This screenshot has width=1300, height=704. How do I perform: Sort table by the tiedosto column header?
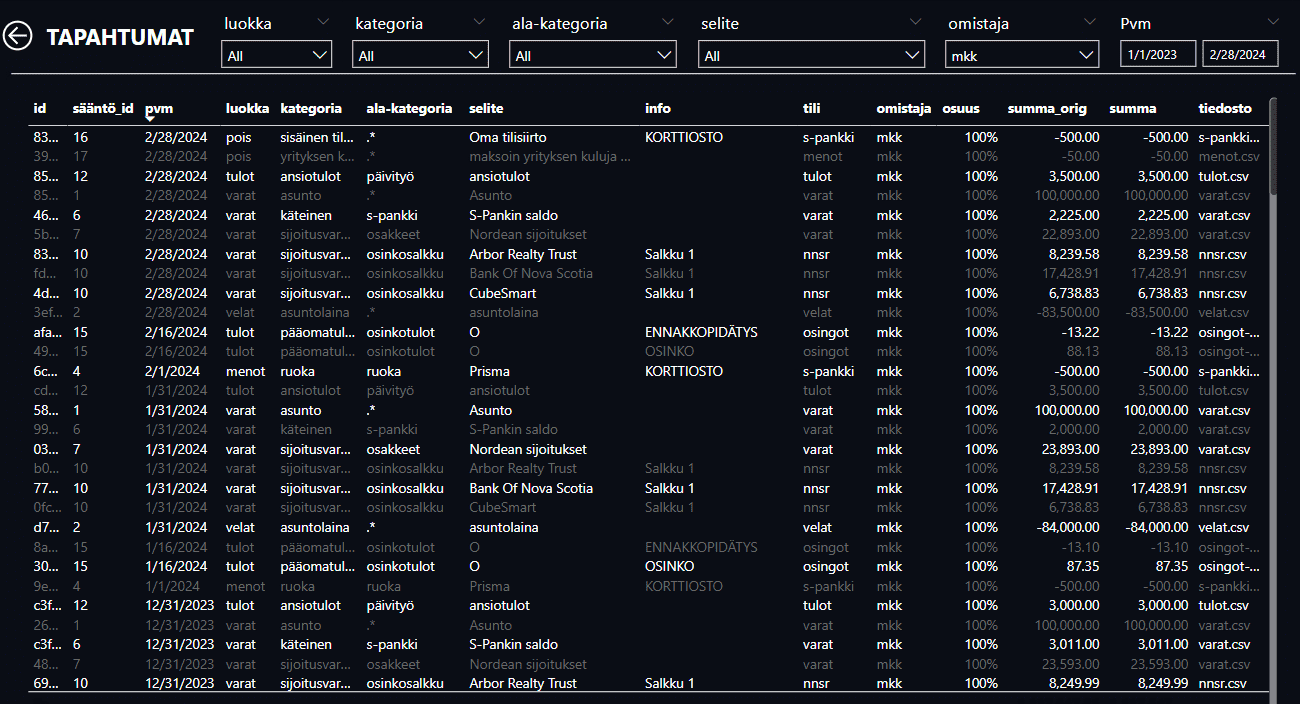(1224, 108)
